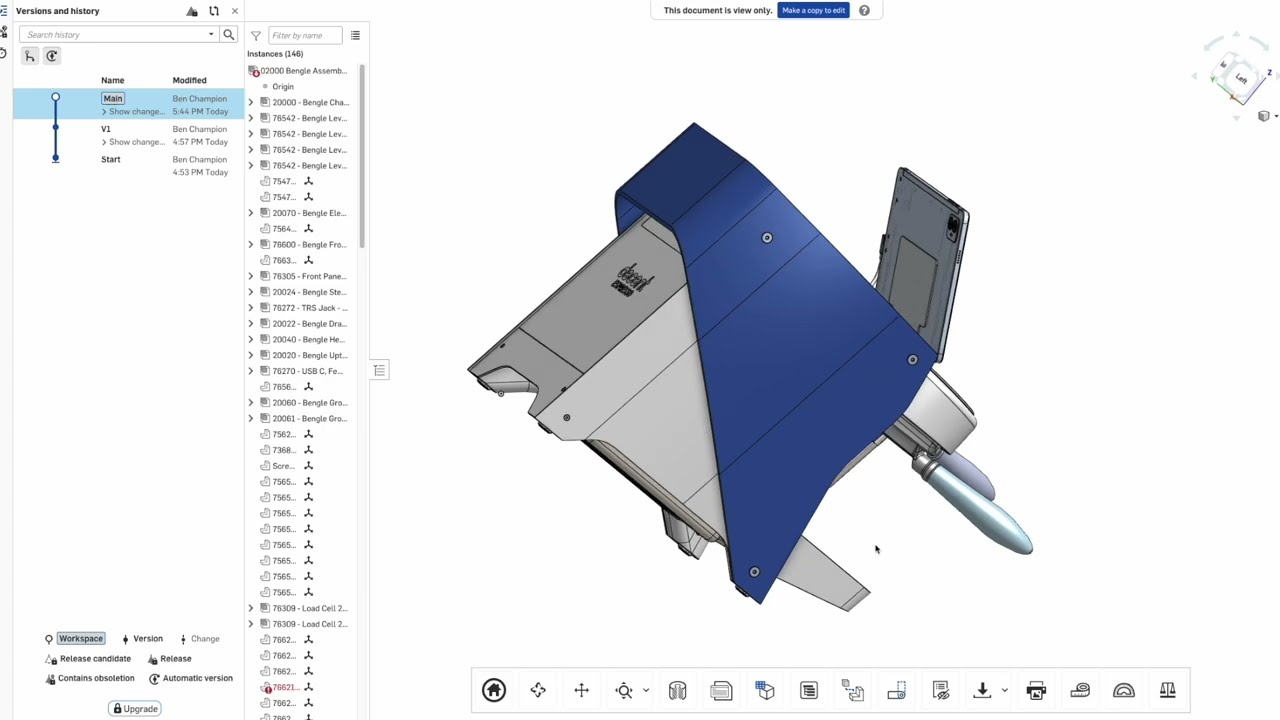The image size is (1280, 720).
Task: Expand 20000 - Bengle Cha... instance
Action: pyautogui.click(x=251, y=102)
